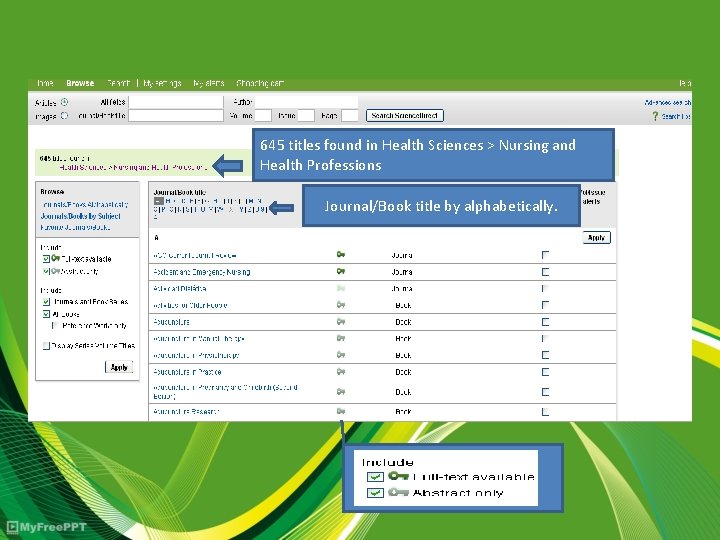Screen dimensions: 720x540
Task: Open the Shopping cart menu item
Action: (260, 83)
